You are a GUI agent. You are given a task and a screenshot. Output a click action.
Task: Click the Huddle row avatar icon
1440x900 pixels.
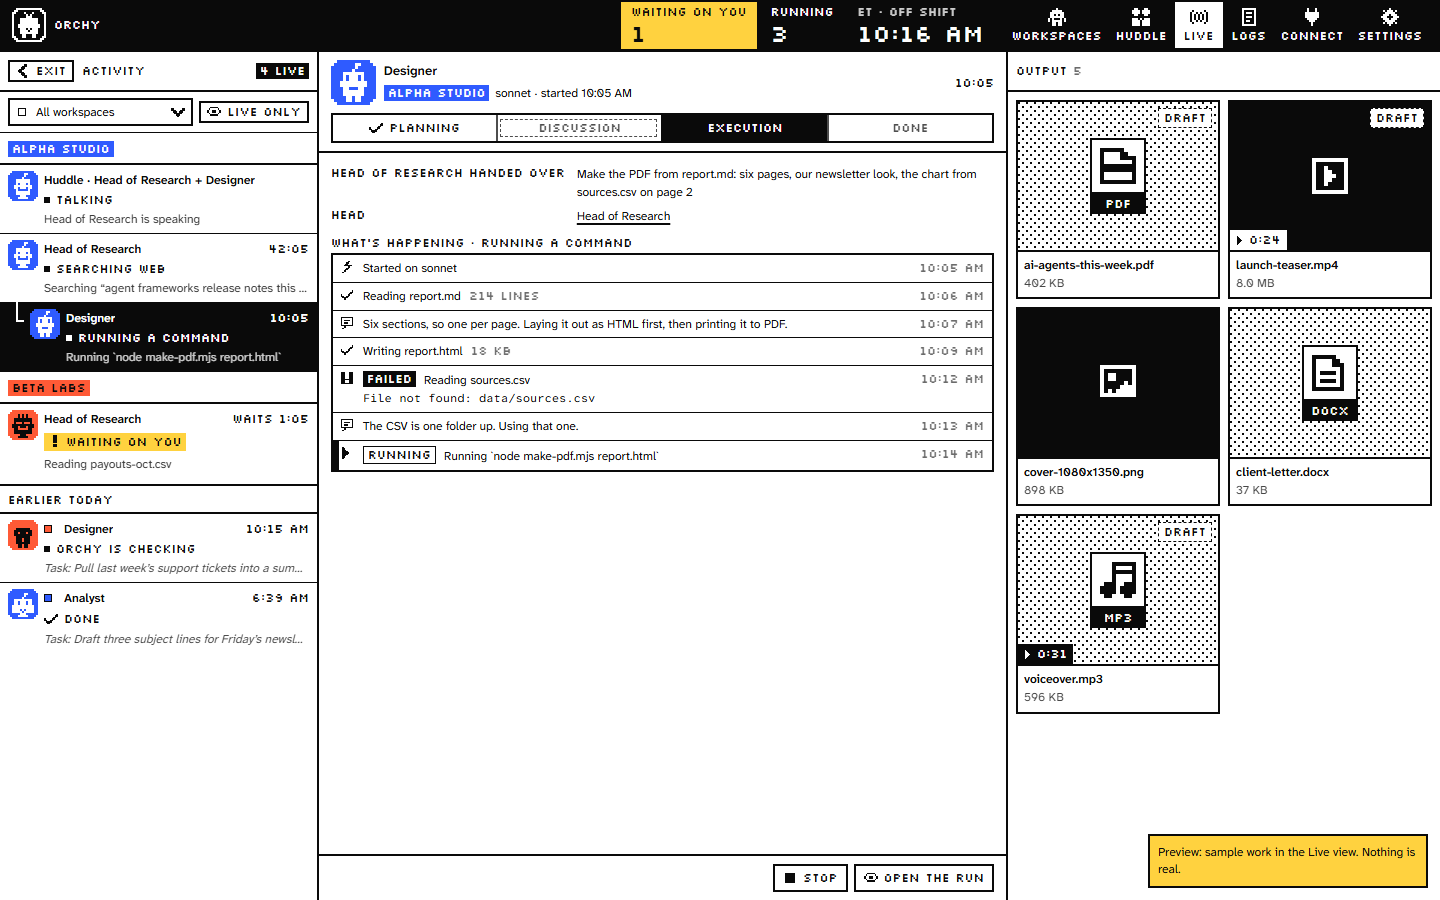pos(23,186)
